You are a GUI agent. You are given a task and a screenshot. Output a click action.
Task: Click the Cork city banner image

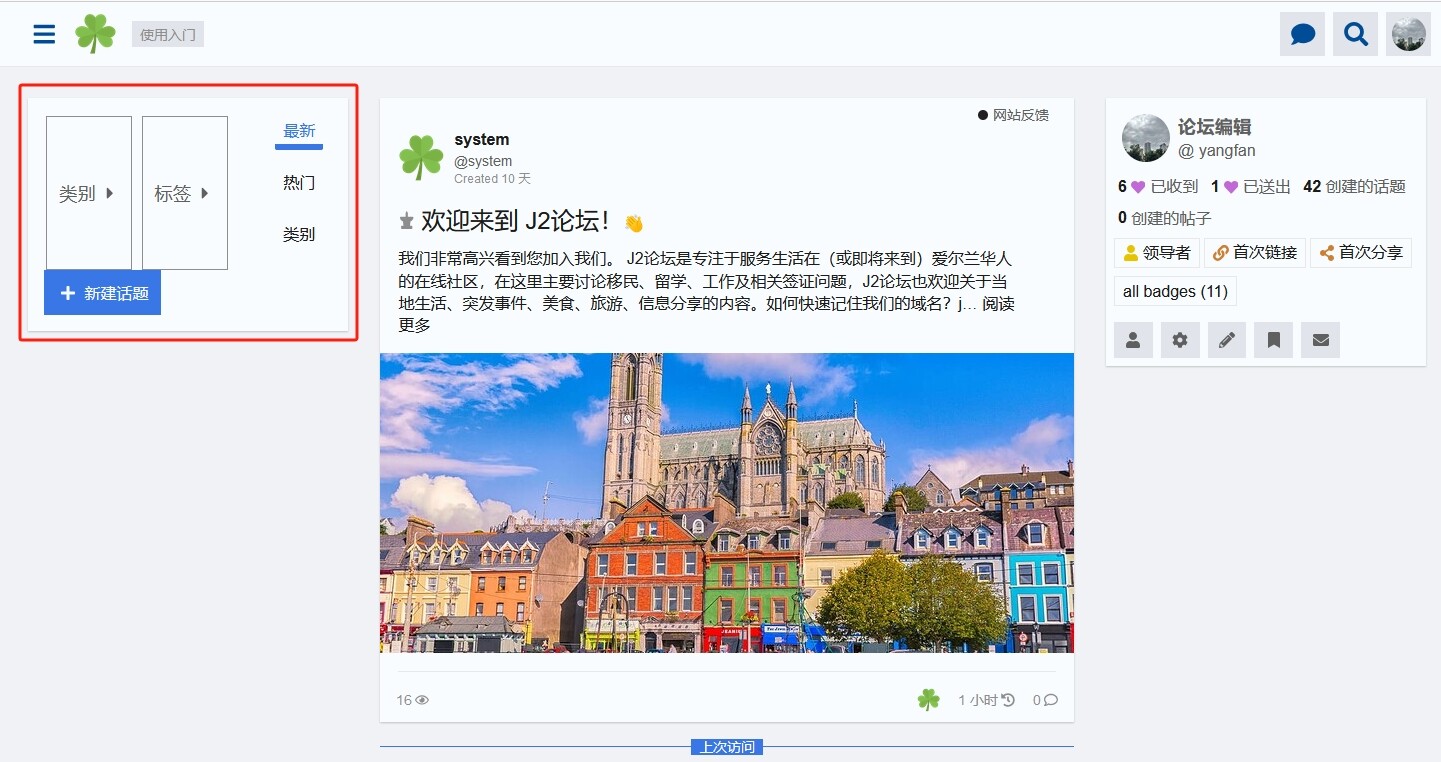coord(726,502)
